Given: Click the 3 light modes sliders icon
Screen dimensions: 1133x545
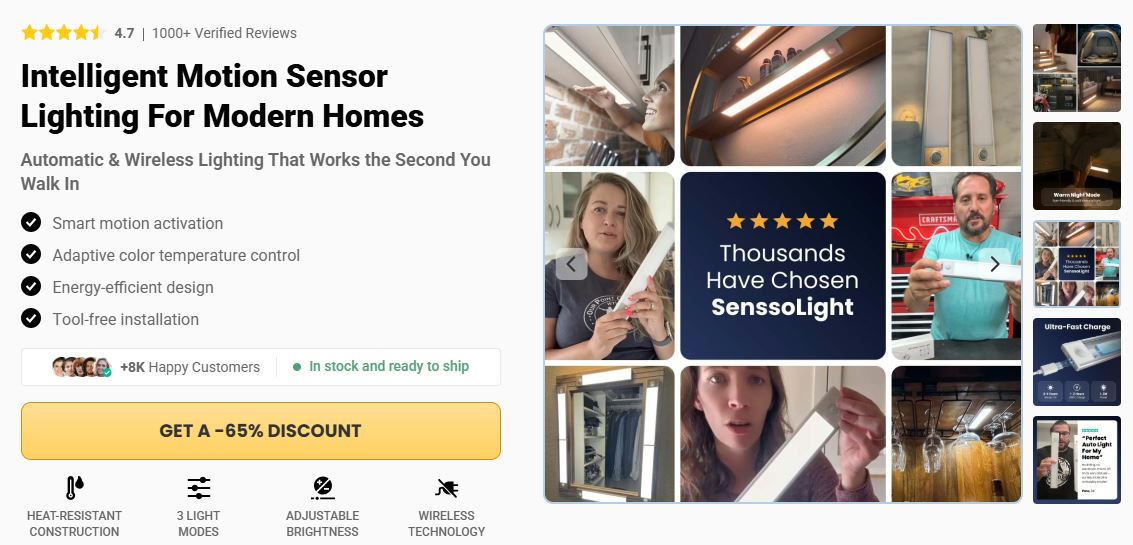Looking at the screenshot, I should tap(199, 488).
